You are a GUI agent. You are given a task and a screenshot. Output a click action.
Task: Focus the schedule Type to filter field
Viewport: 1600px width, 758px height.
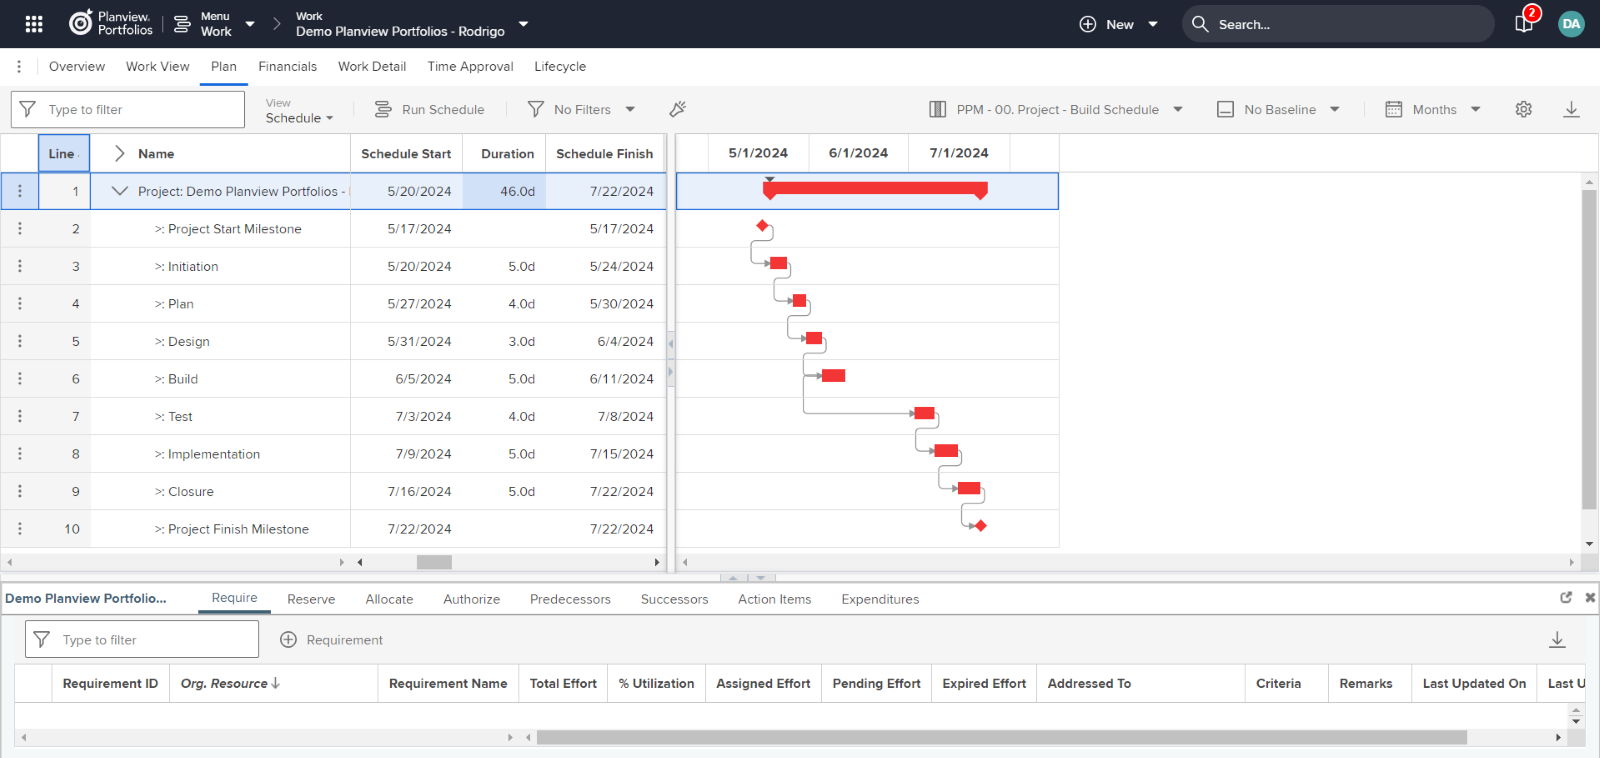(x=128, y=109)
